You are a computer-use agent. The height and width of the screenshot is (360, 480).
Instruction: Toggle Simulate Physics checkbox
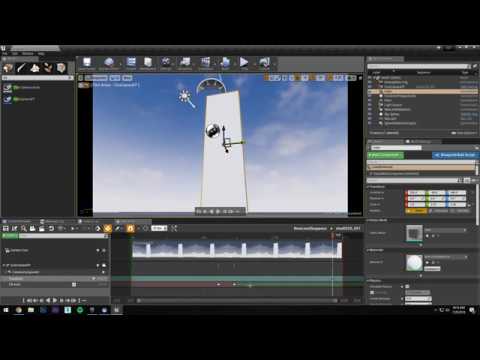click(407, 286)
